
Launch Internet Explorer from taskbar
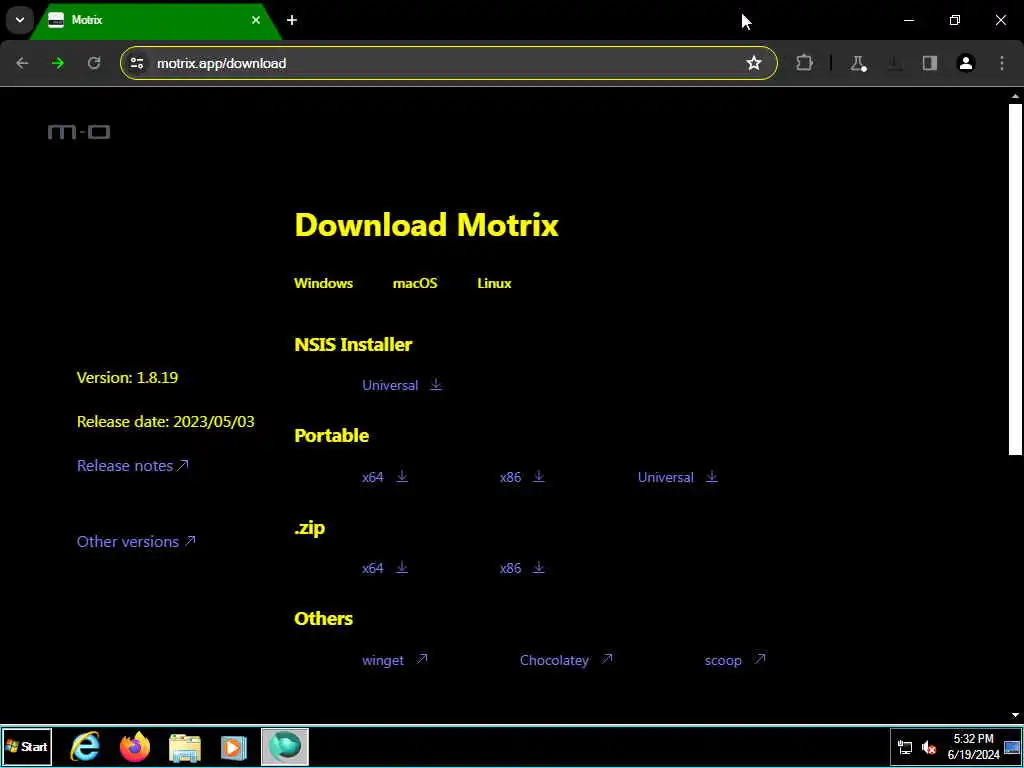point(85,747)
